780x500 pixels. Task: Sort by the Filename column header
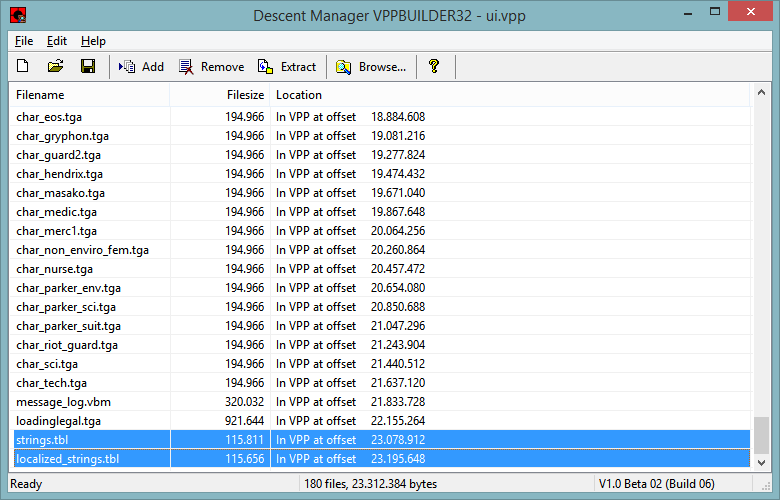[x=90, y=95]
